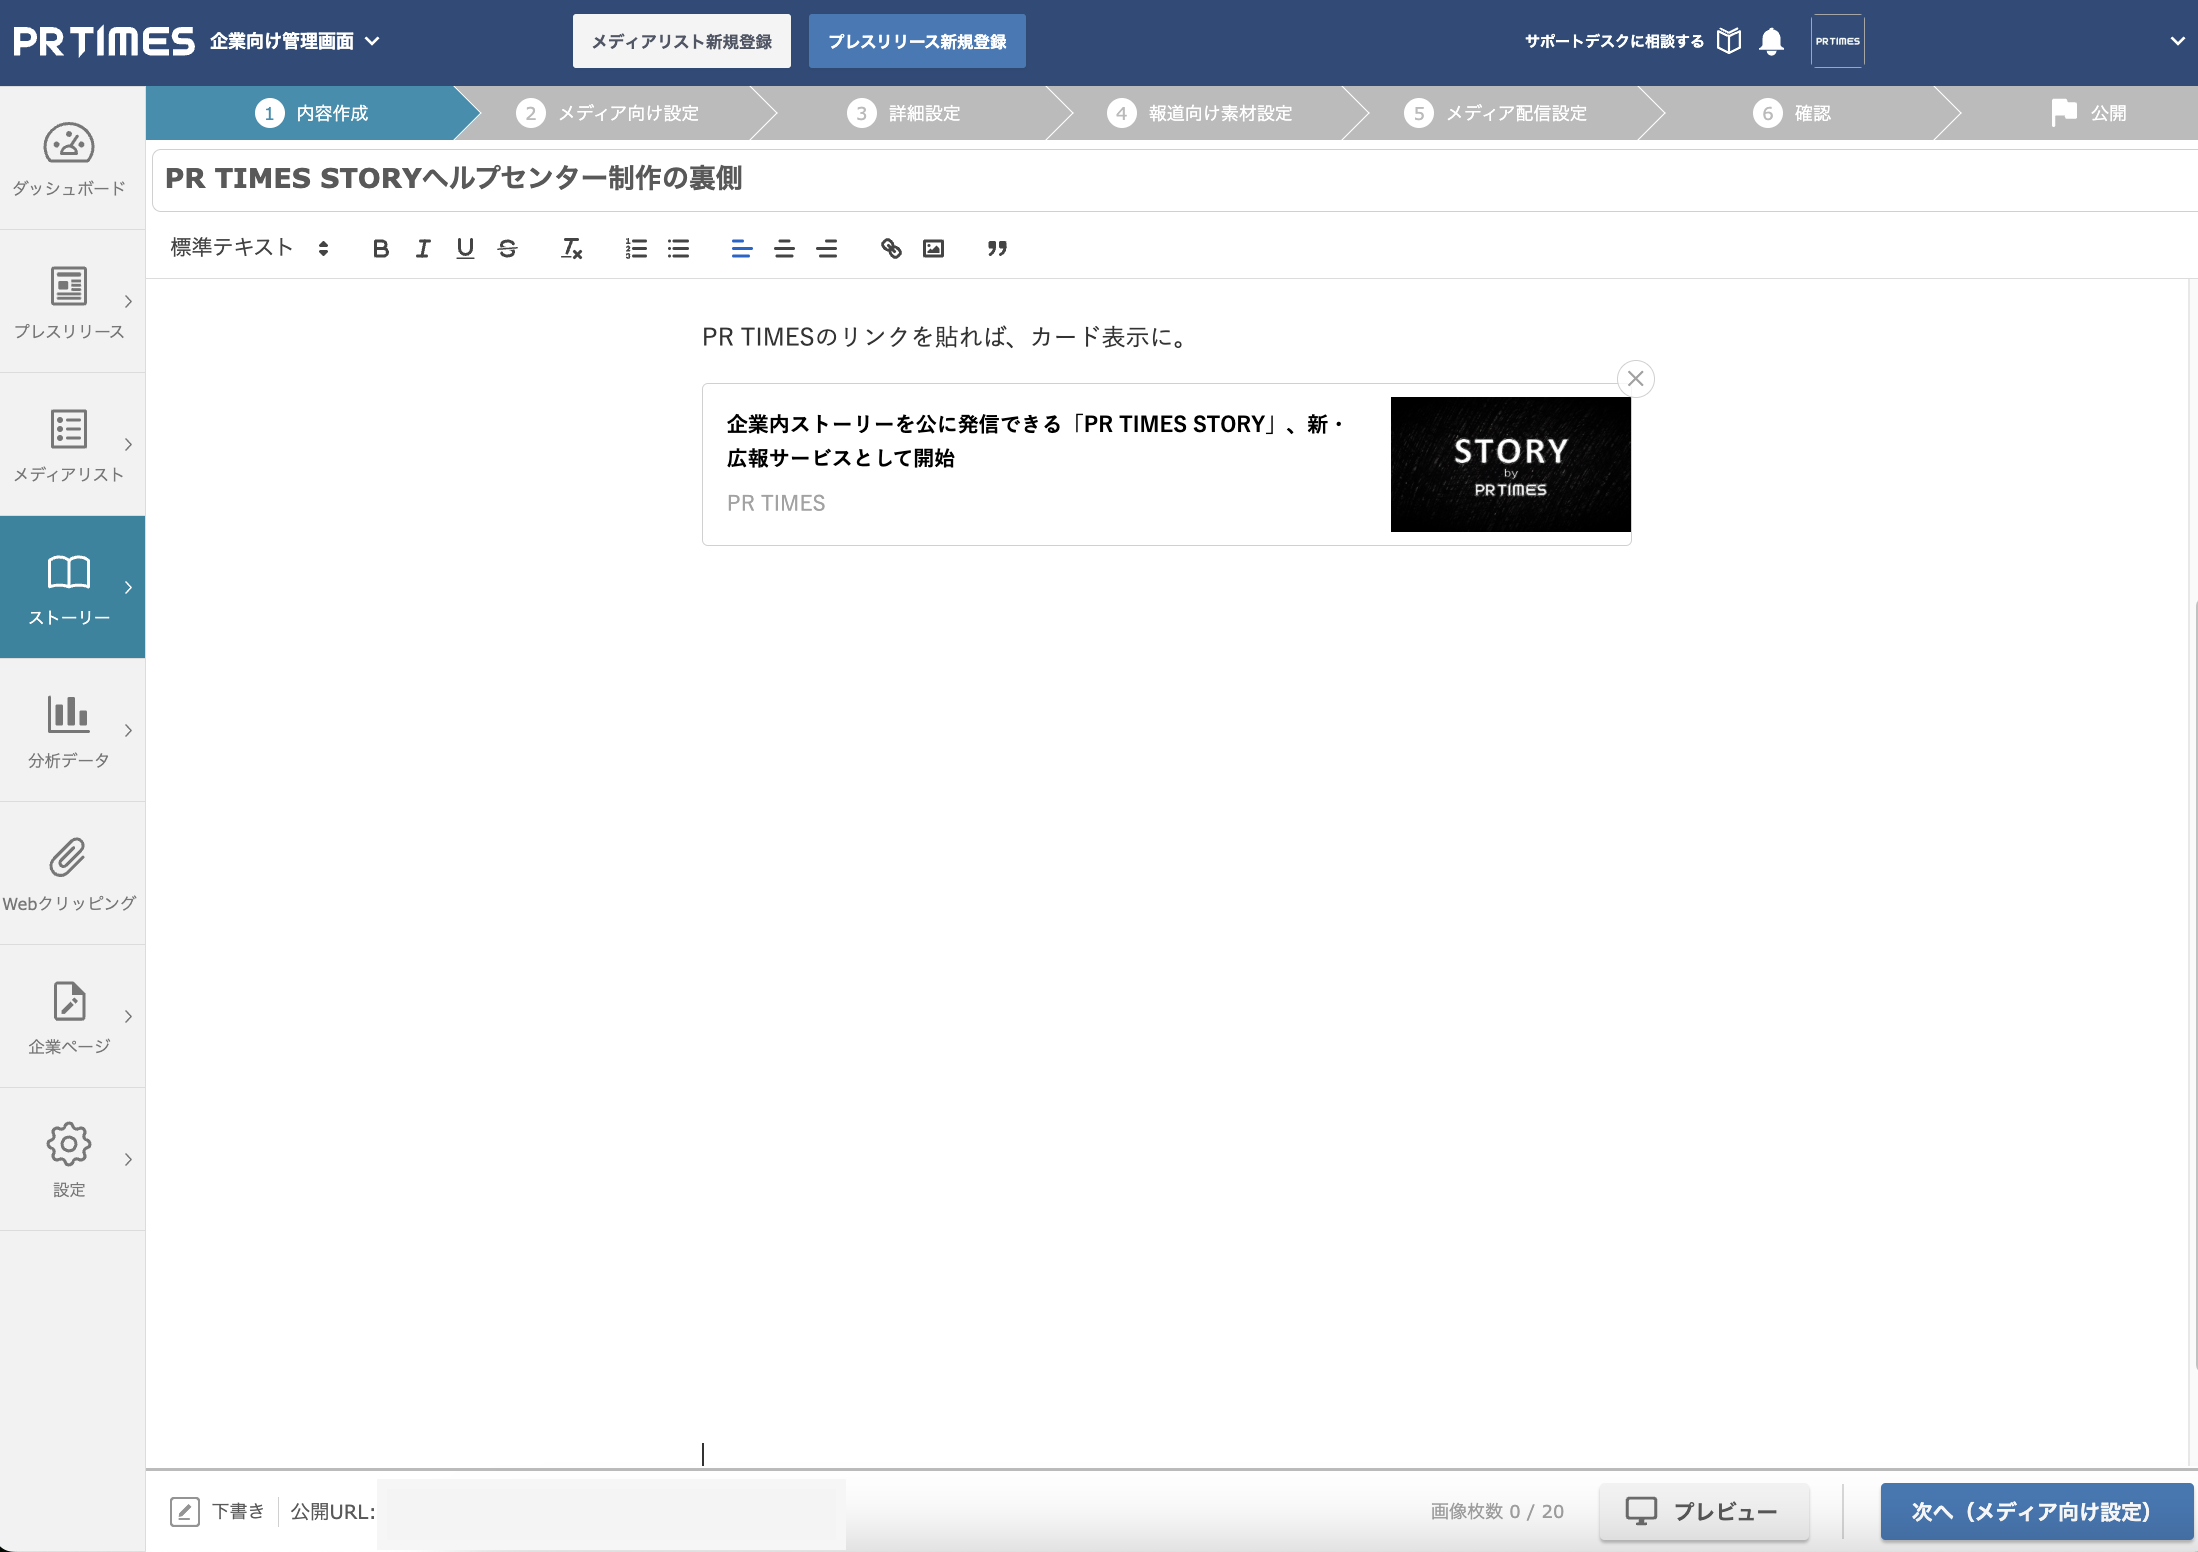Click the PR TIMES logo
2198x1552 pixels.
tap(104, 41)
